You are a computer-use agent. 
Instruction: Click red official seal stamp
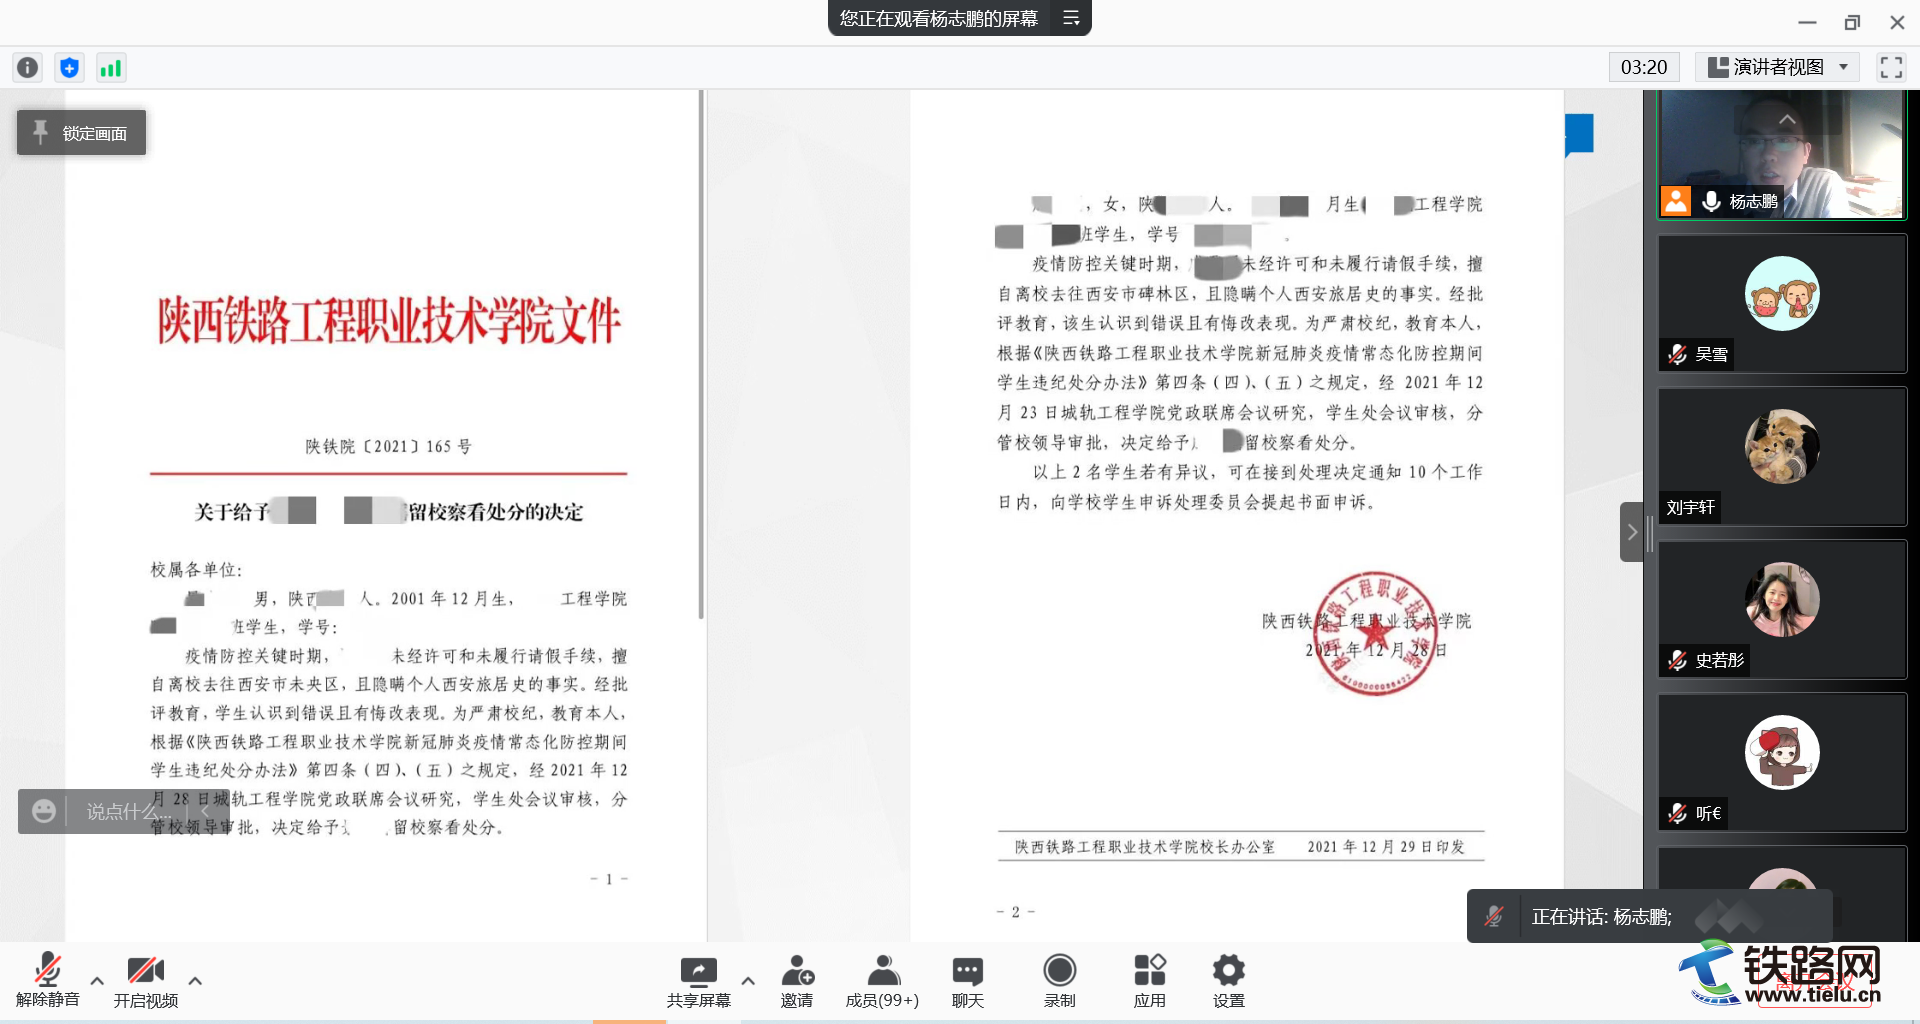(x=1375, y=633)
